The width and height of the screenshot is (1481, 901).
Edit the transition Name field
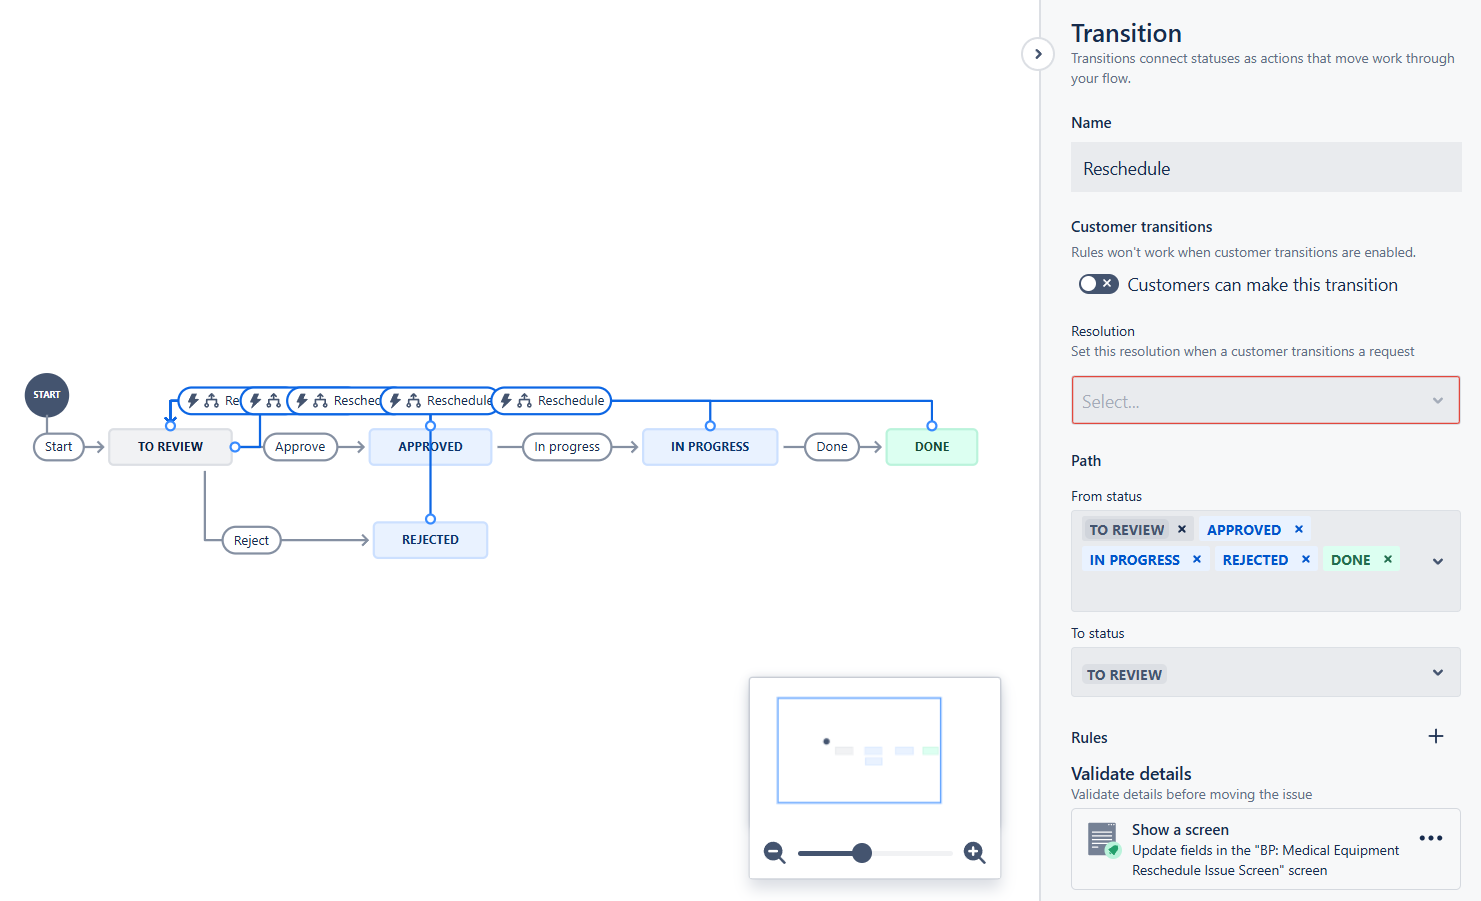pyautogui.click(x=1265, y=168)
